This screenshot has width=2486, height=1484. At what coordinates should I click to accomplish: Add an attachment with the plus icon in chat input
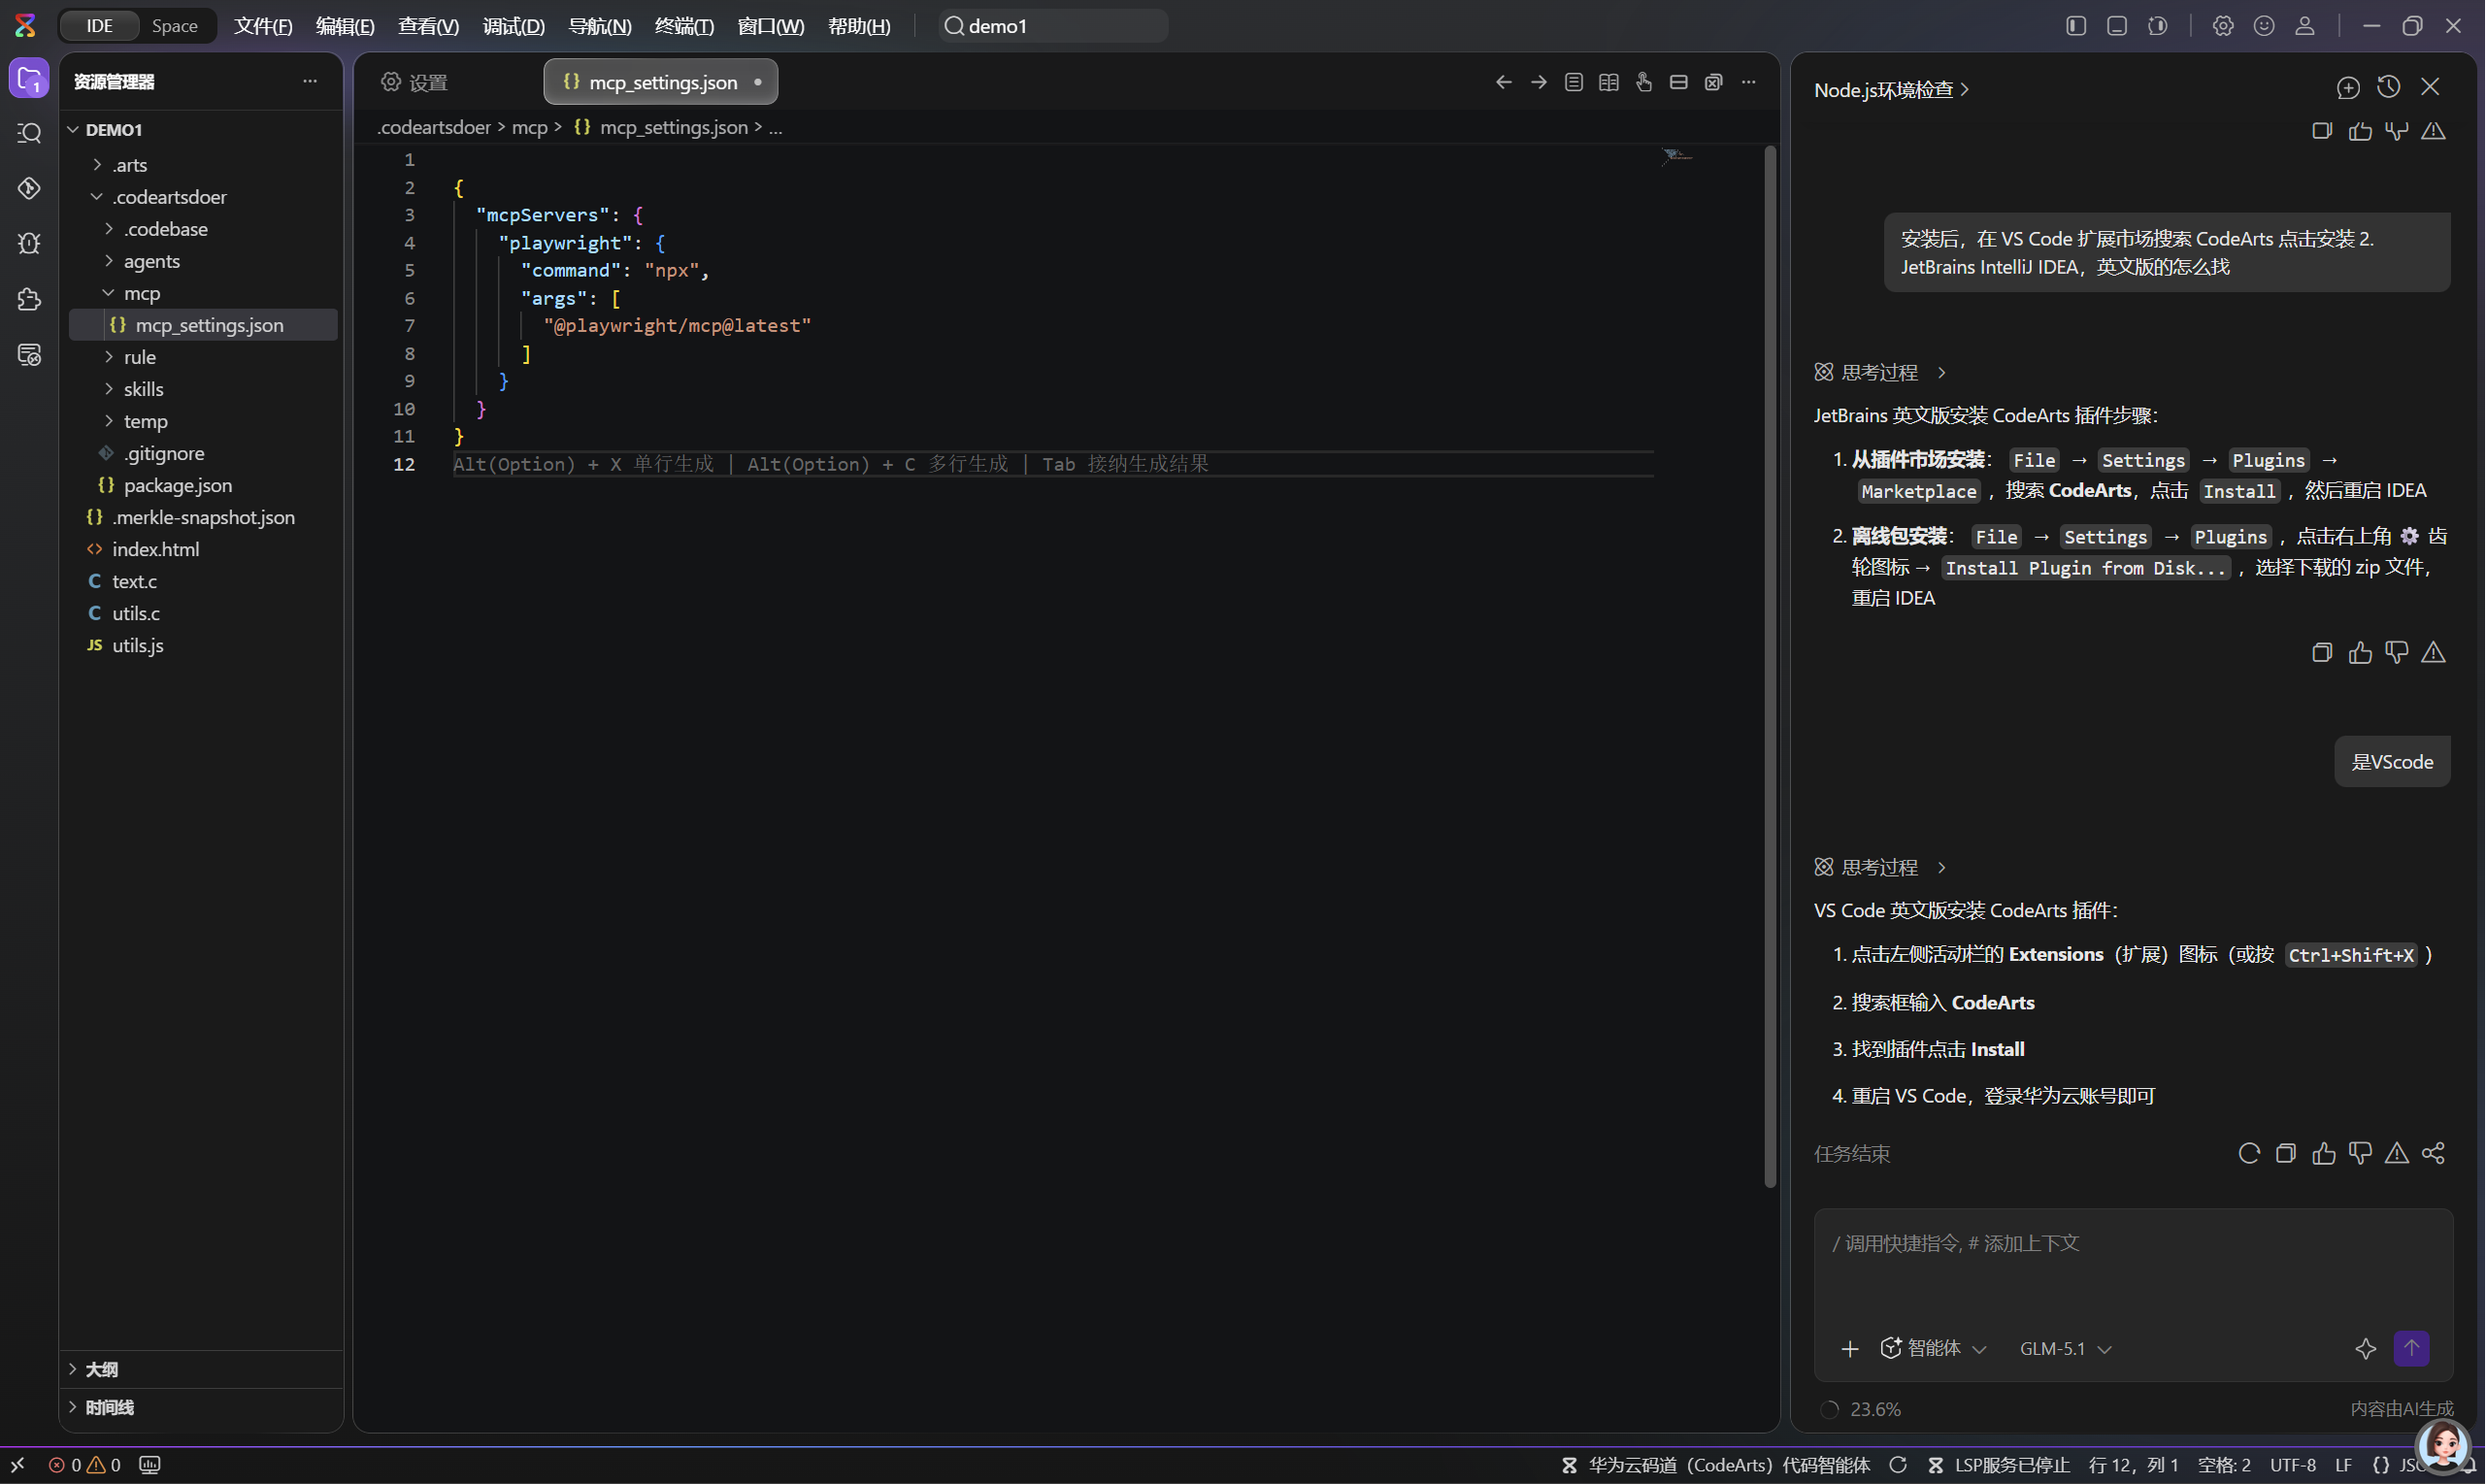(1850, 1349)
